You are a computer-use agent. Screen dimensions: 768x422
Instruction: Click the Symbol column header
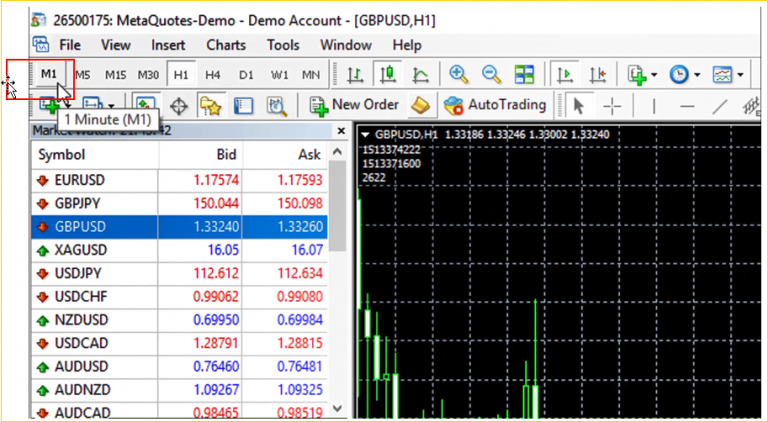(x=95, y=155)
